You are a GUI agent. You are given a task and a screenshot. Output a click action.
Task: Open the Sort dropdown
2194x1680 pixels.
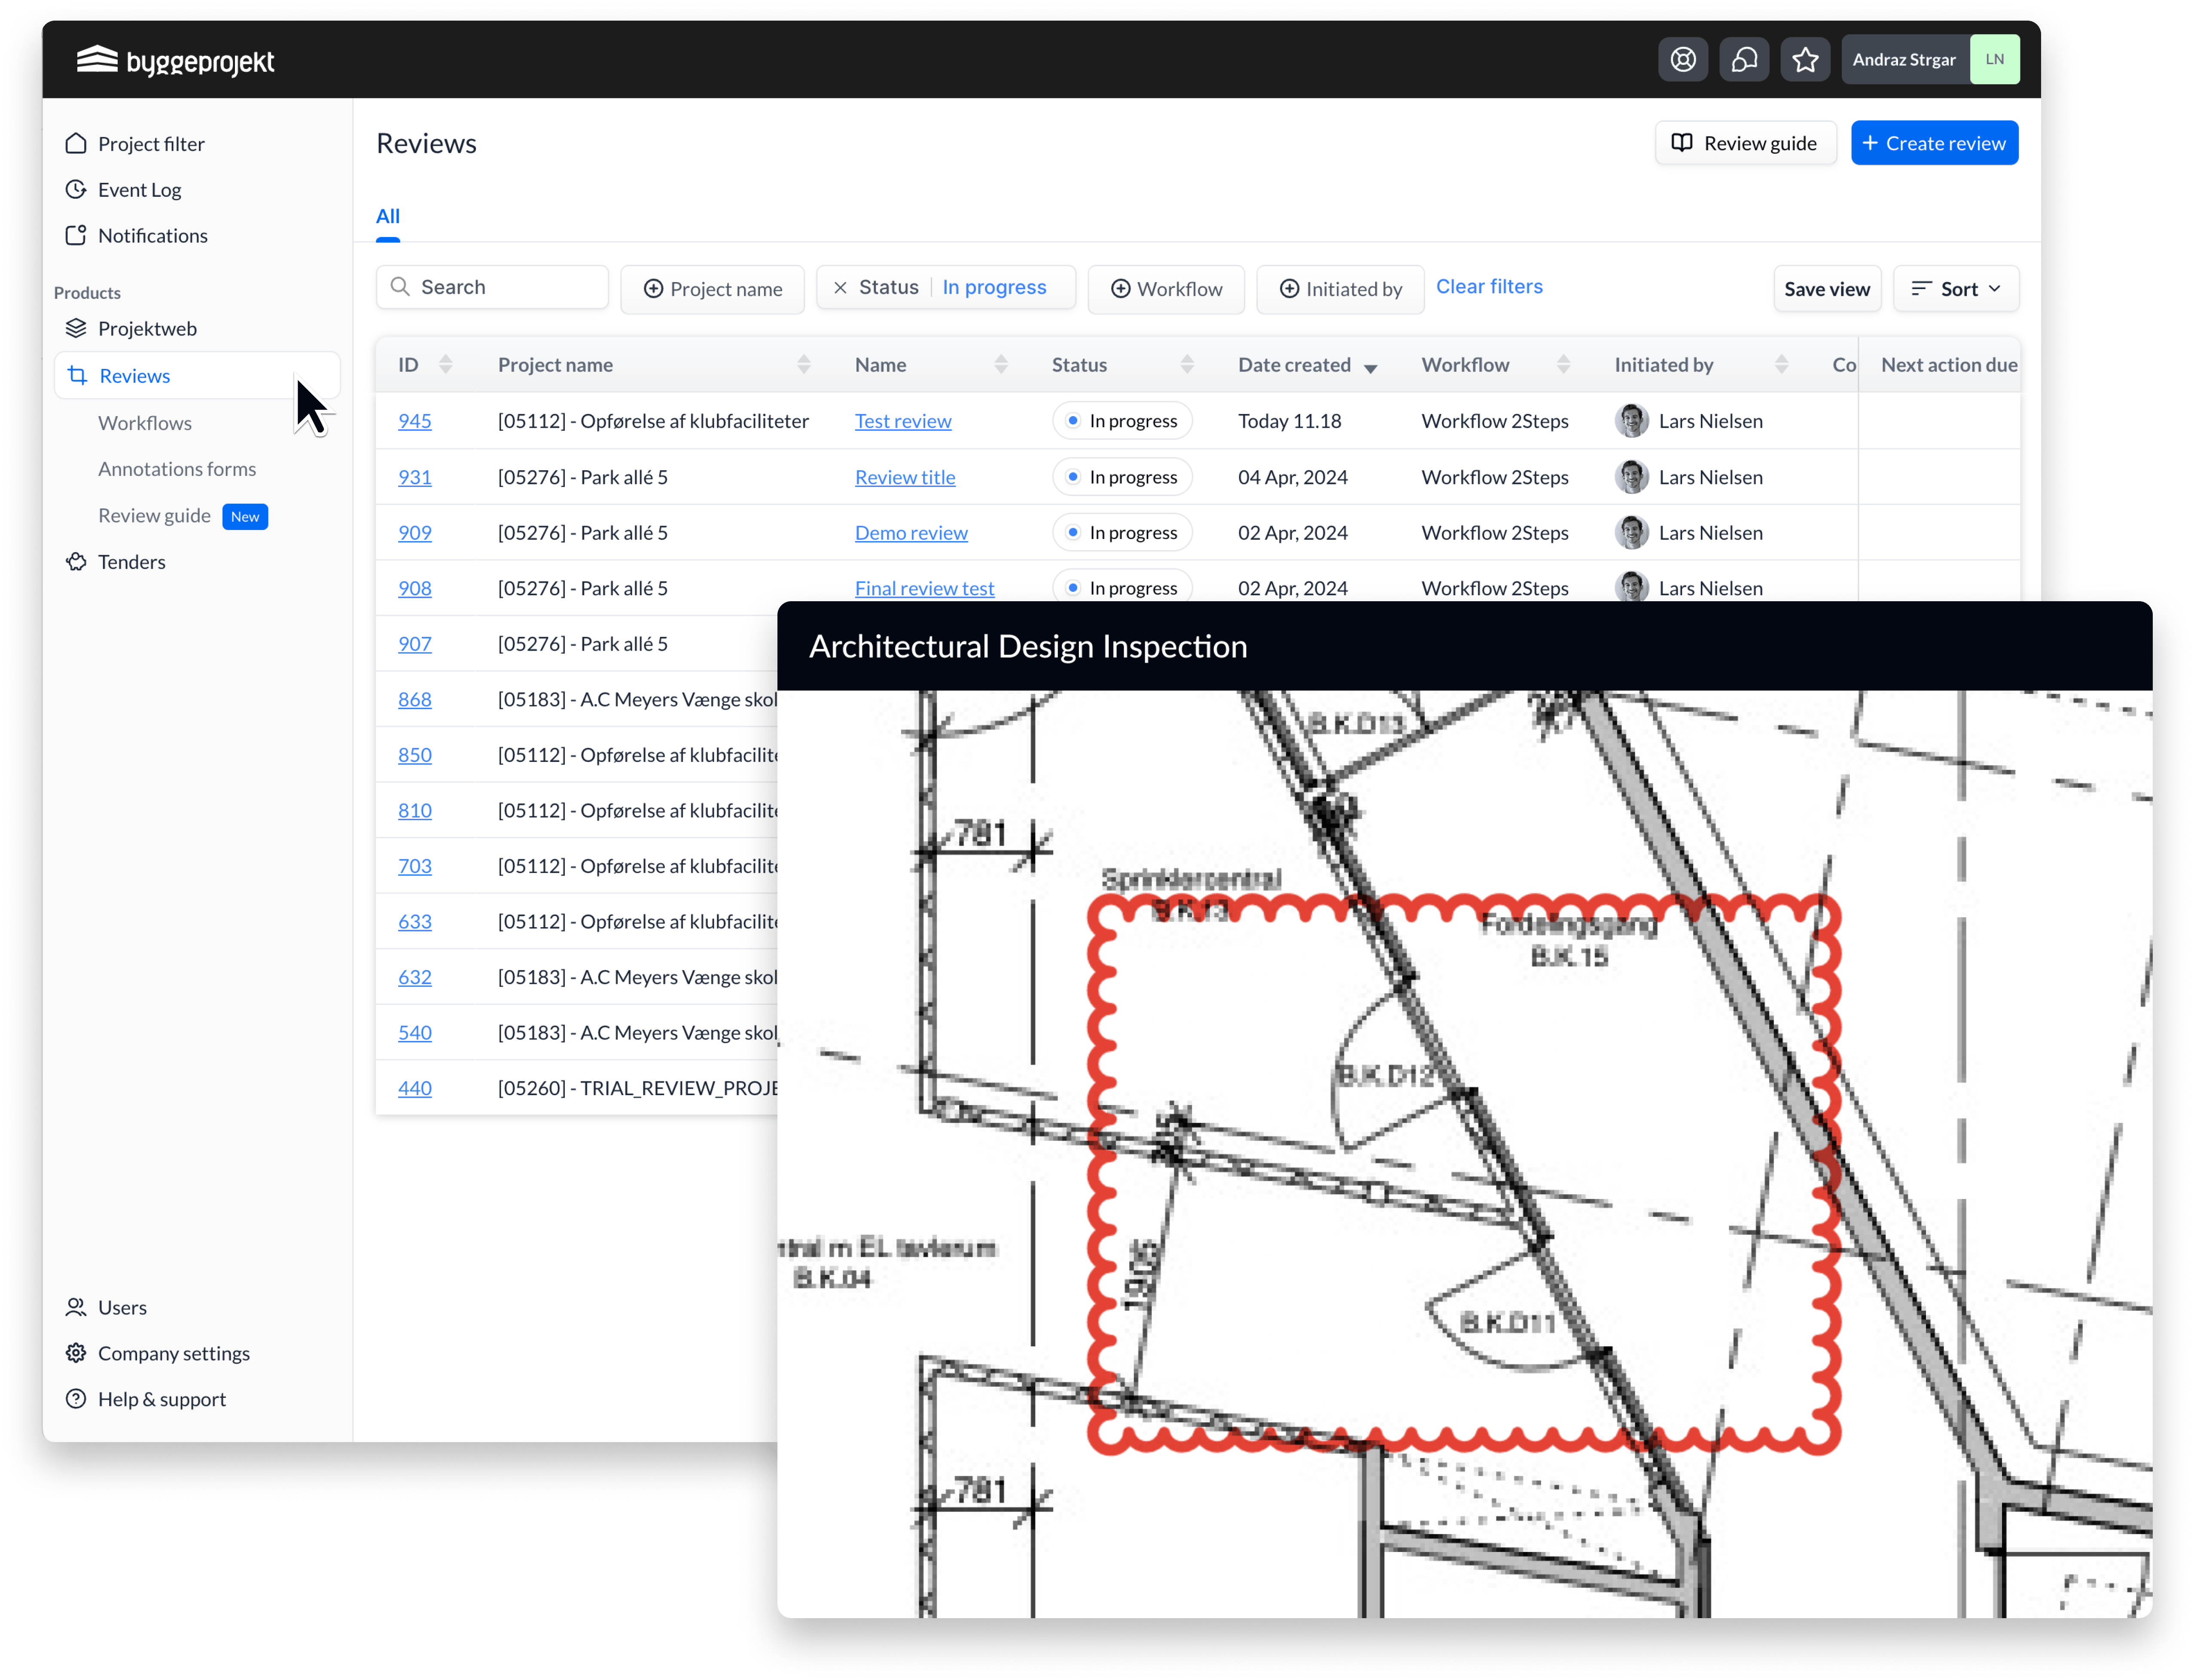[1956, 289]
